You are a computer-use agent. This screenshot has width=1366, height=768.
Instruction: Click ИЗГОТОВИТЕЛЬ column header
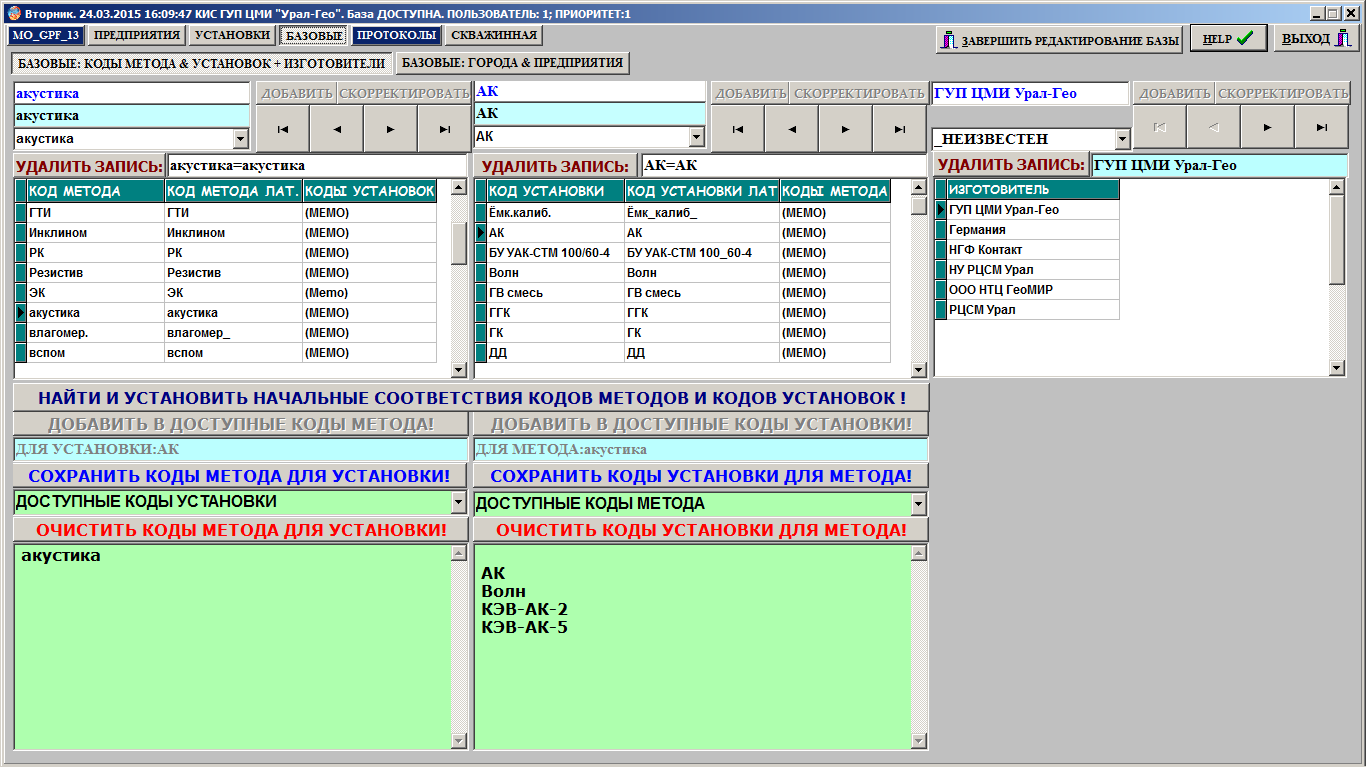(x=1033, y=189)
